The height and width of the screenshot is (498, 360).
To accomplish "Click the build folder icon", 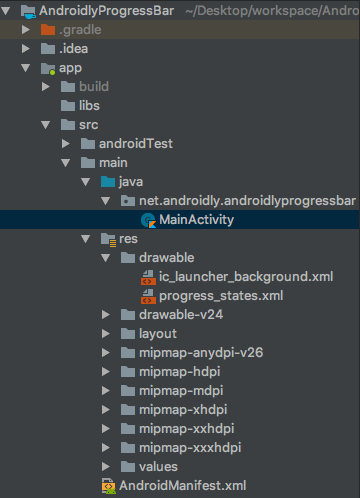I will pyautogui.click(x=68, y=87).
